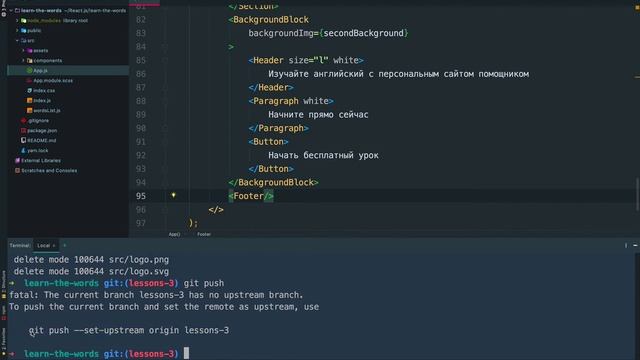Collapse the src folder
Image resolution: width=640 pixels, height=360 pixels.
point(17,40)
